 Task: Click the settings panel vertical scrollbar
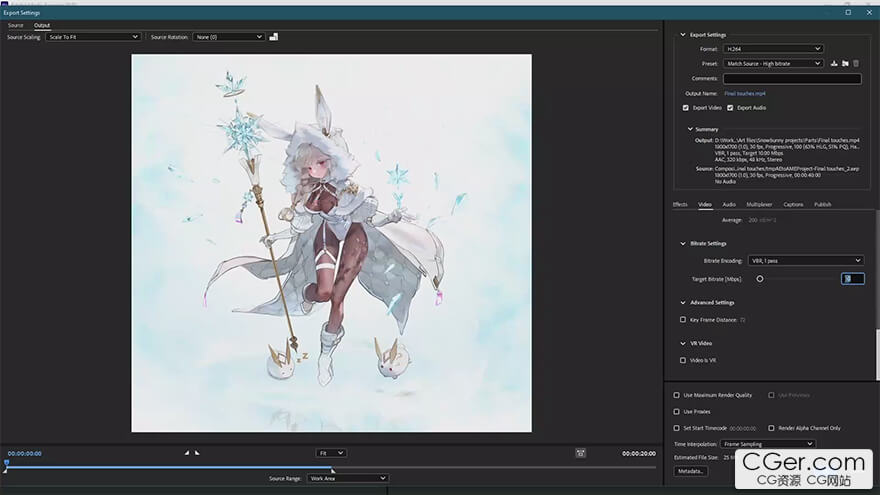click(x=877, y=355)
